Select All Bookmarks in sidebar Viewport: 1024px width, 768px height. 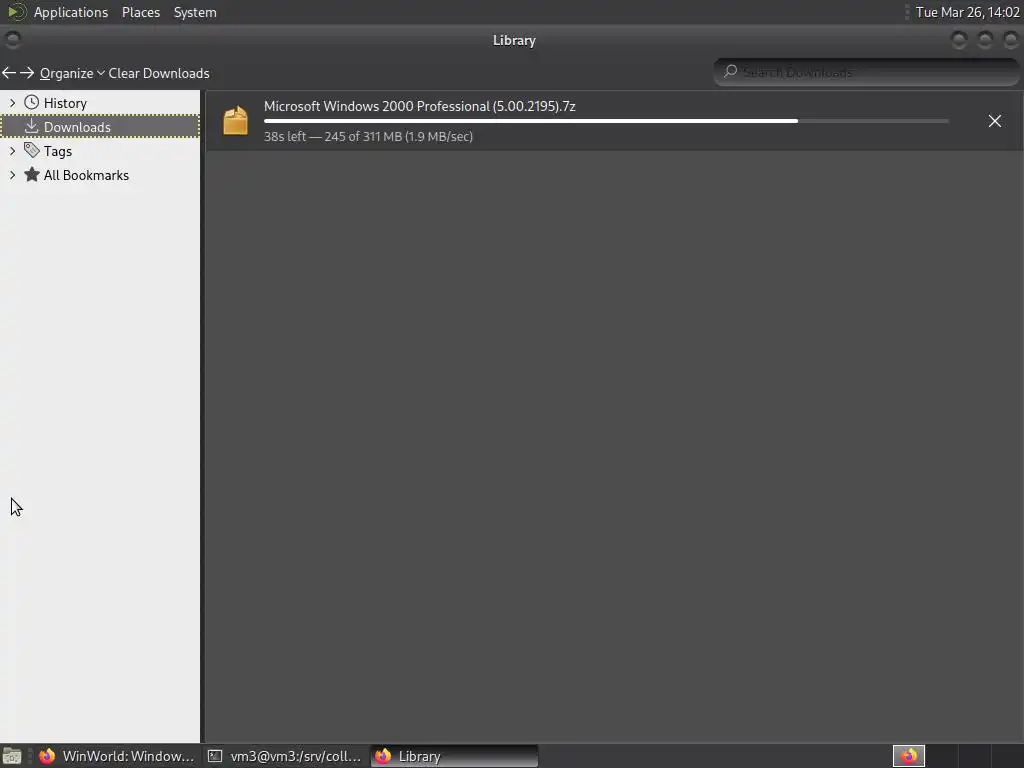101,175
